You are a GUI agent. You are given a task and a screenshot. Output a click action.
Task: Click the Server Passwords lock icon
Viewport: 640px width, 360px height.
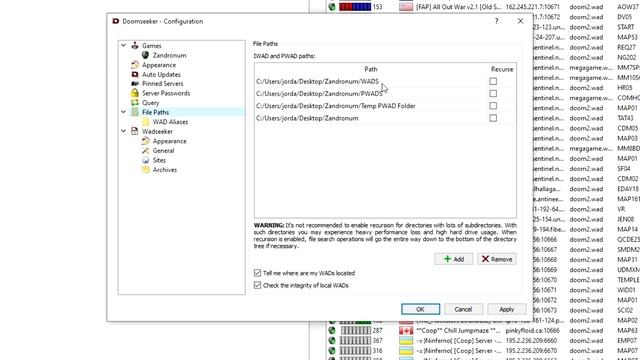point(135,93)
